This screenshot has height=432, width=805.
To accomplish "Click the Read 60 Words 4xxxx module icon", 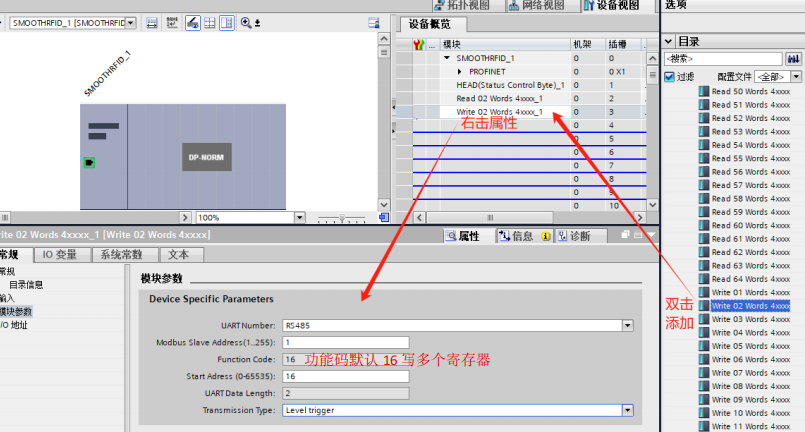I will coord(704,226).
